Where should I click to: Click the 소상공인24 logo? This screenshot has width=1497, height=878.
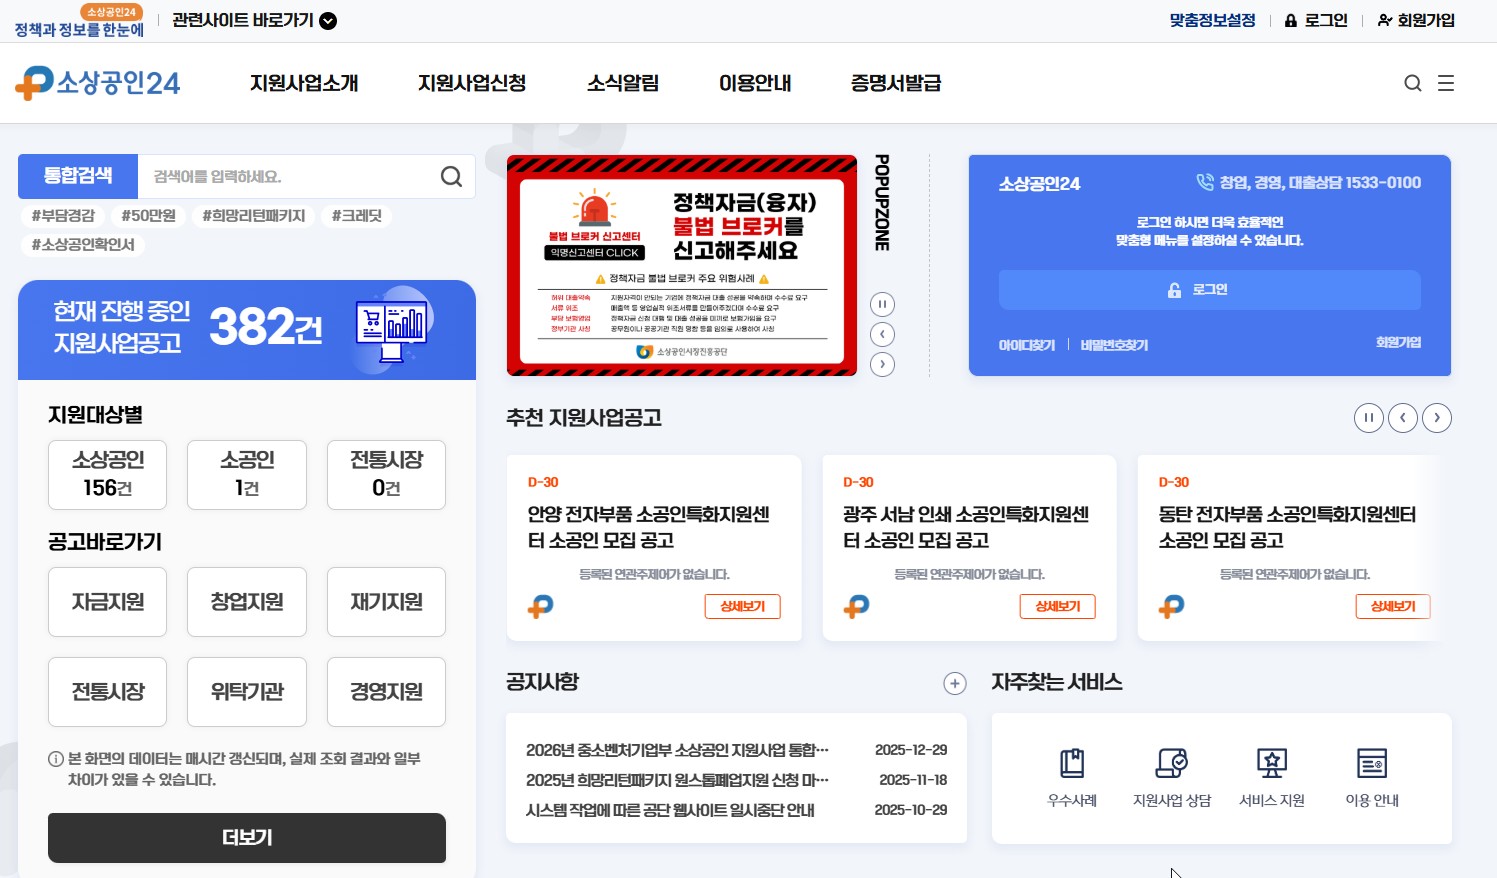coord(98,83)
